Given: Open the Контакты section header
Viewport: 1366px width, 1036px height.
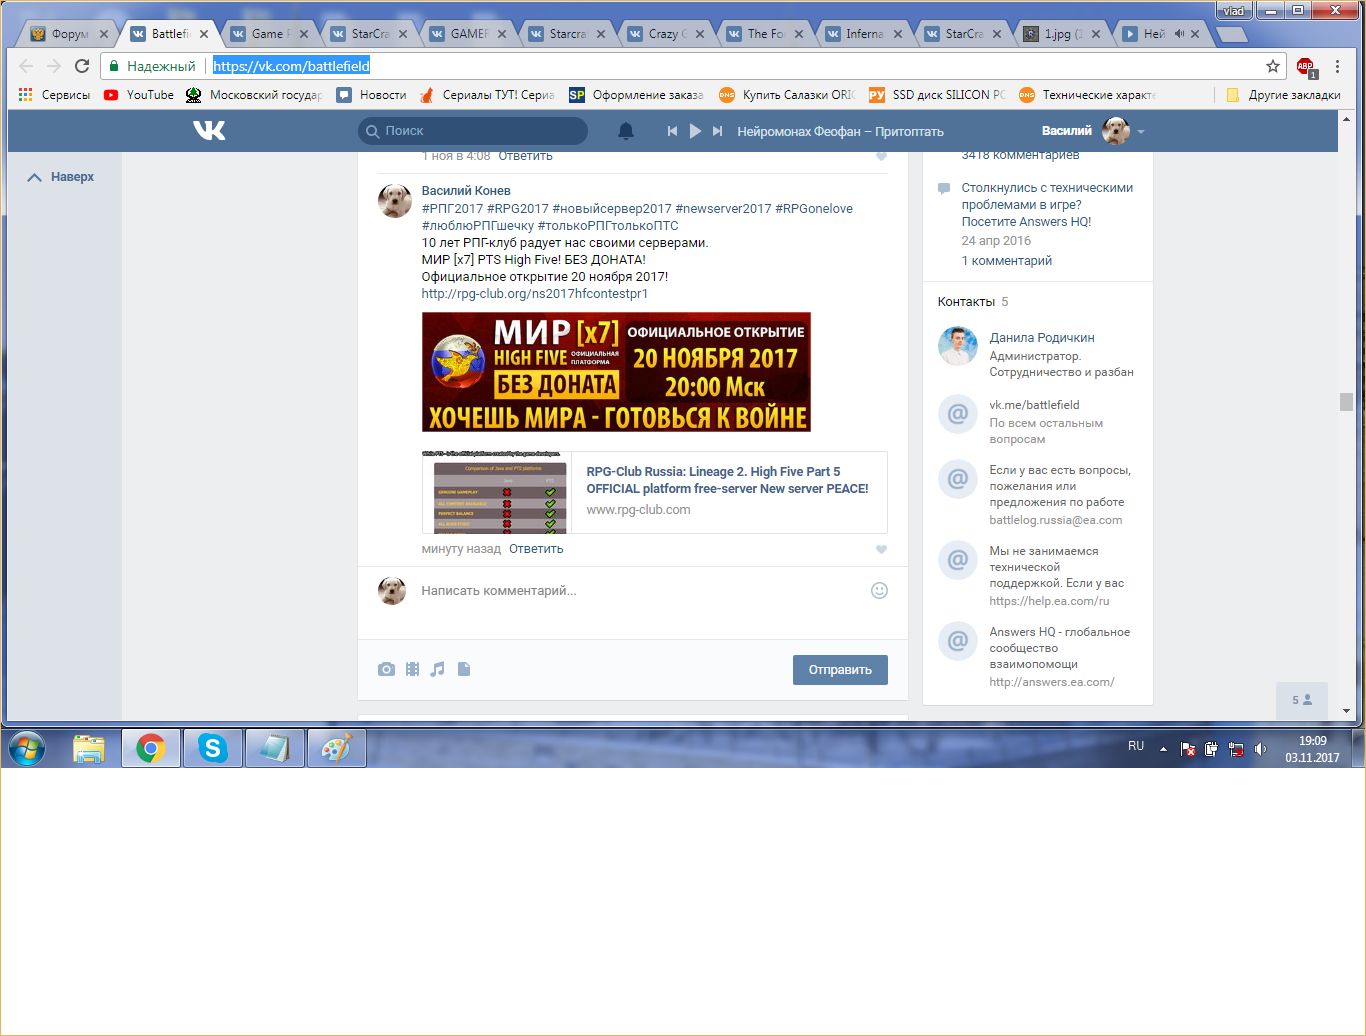Looking at the screenshot, I should coord(973,301).
